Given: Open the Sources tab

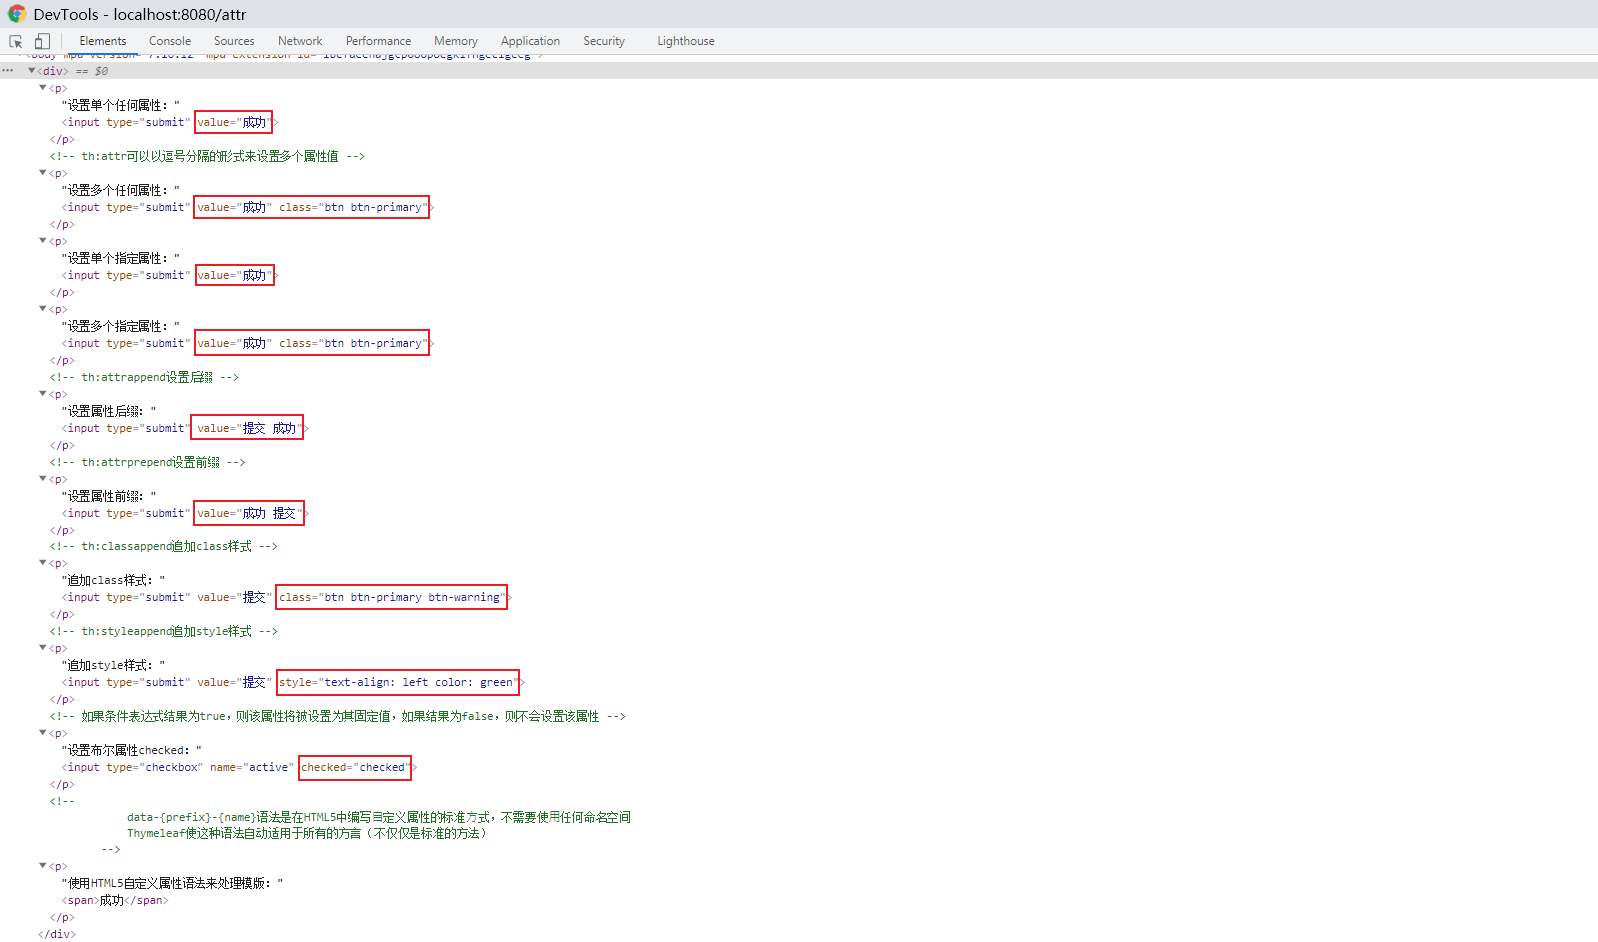Looking at the screenshot, I should (234, 41).
